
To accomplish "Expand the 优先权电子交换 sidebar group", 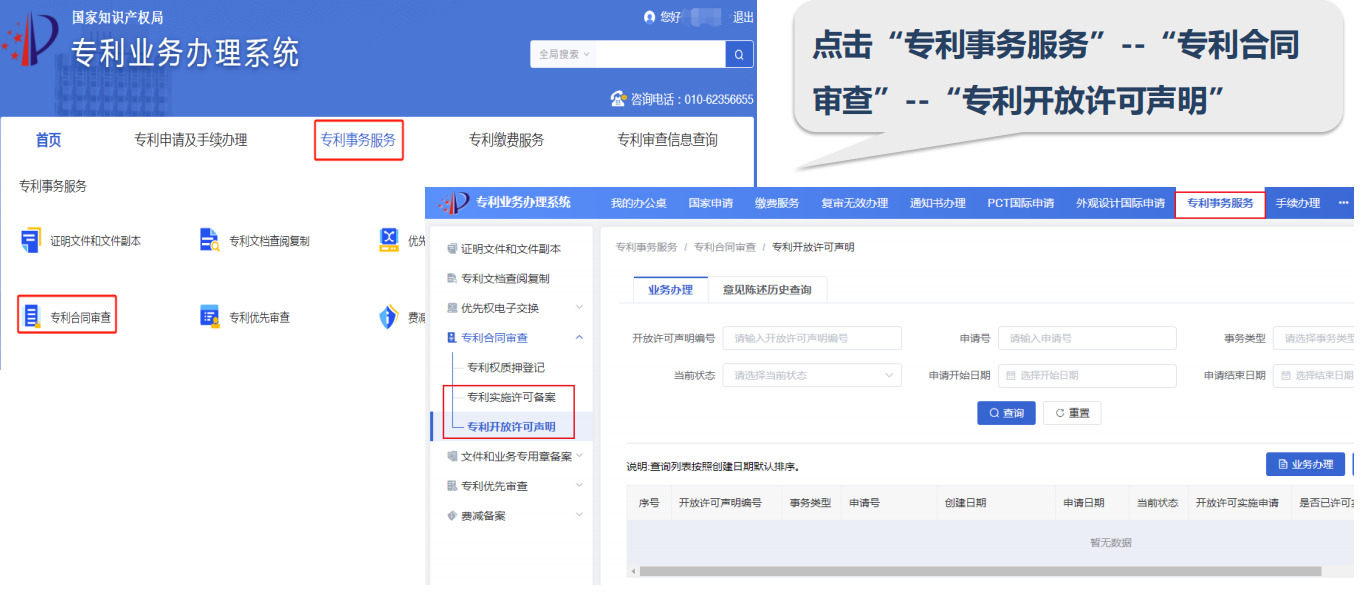I will [579, 308].
